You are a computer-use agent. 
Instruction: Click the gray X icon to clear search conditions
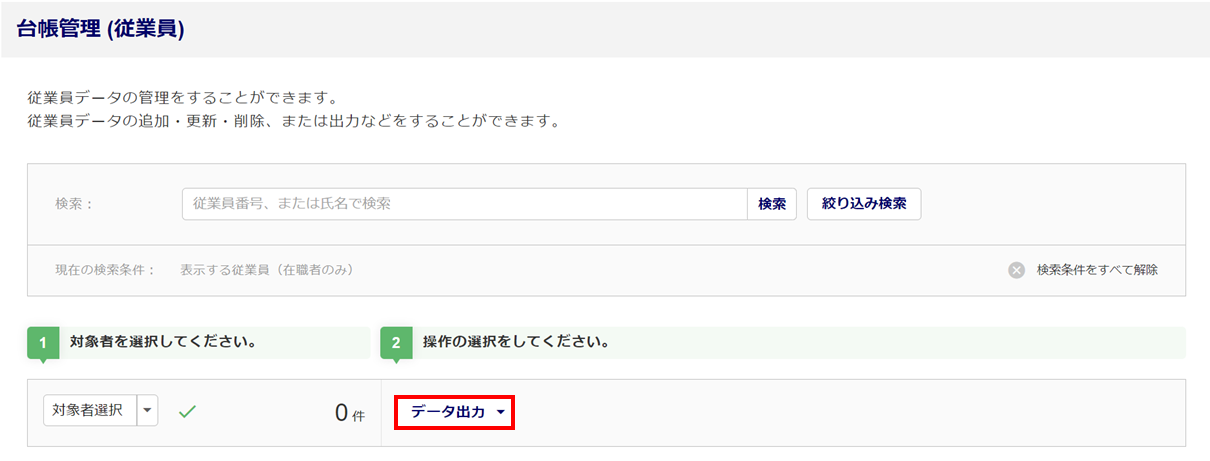1016,270
